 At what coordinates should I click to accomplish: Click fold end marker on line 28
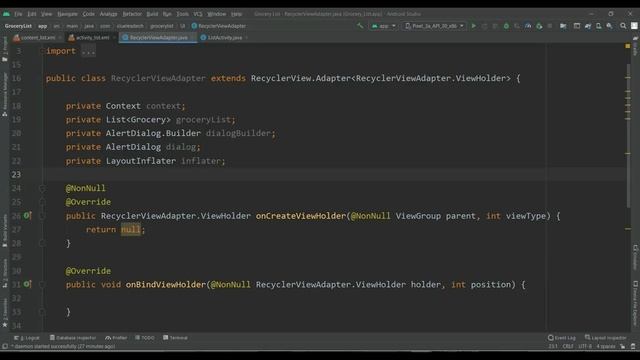tap(42, 243)
